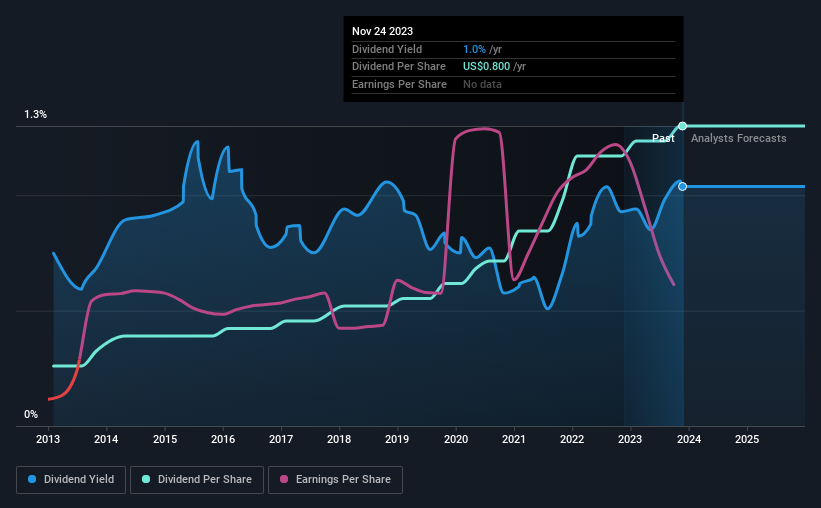Click the Nov 24 2023 tooltip date
The width and height of the screenshot is (821, 508).
(x=382, y=31)
